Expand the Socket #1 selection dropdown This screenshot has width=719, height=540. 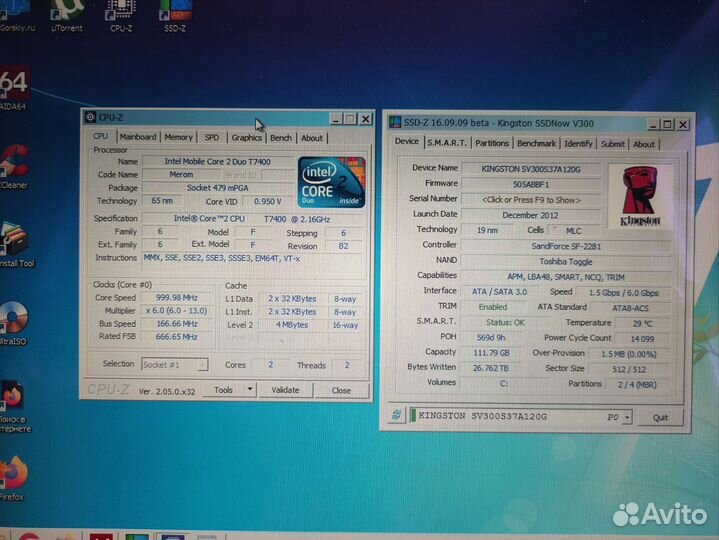tap(202, 365)
